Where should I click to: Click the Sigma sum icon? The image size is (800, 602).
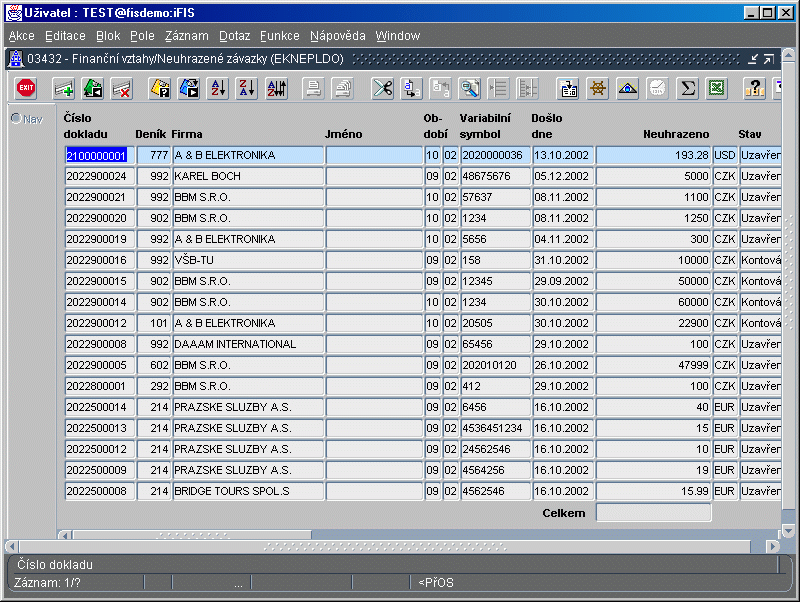click(x=687, y=88)
